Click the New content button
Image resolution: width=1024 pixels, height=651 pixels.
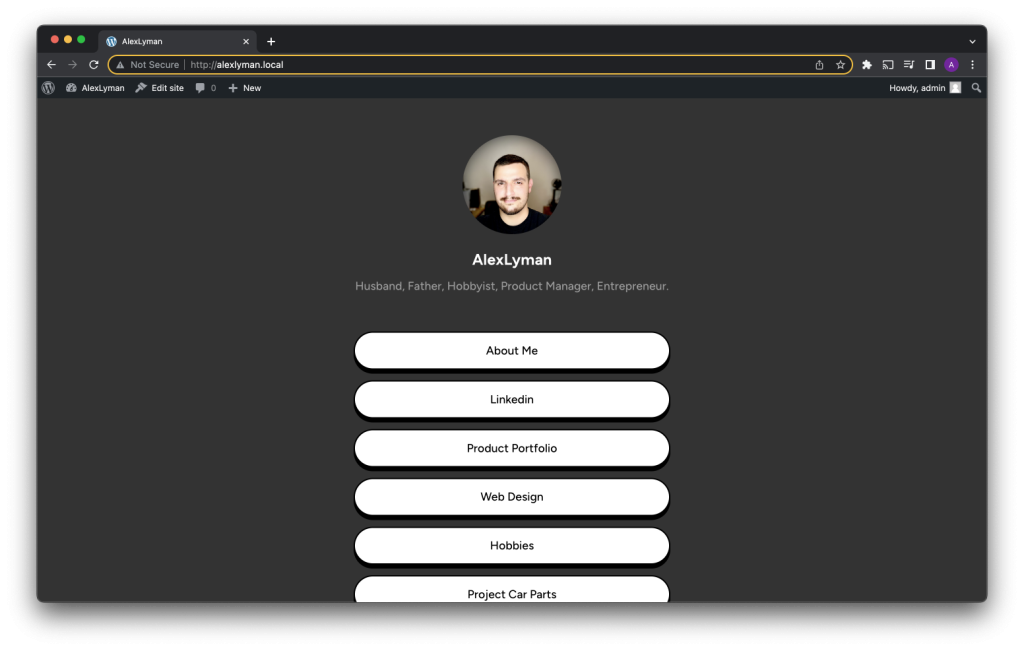[245, 88]
